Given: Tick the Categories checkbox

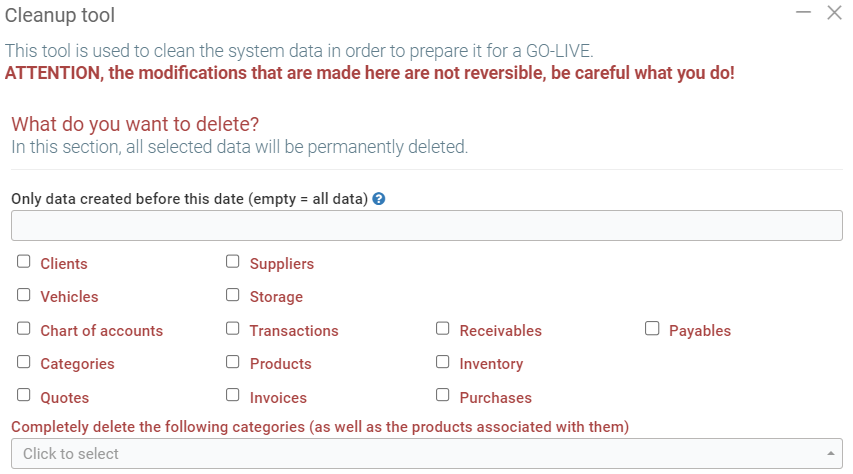Looking at the screenshot, I should [24, 362].
